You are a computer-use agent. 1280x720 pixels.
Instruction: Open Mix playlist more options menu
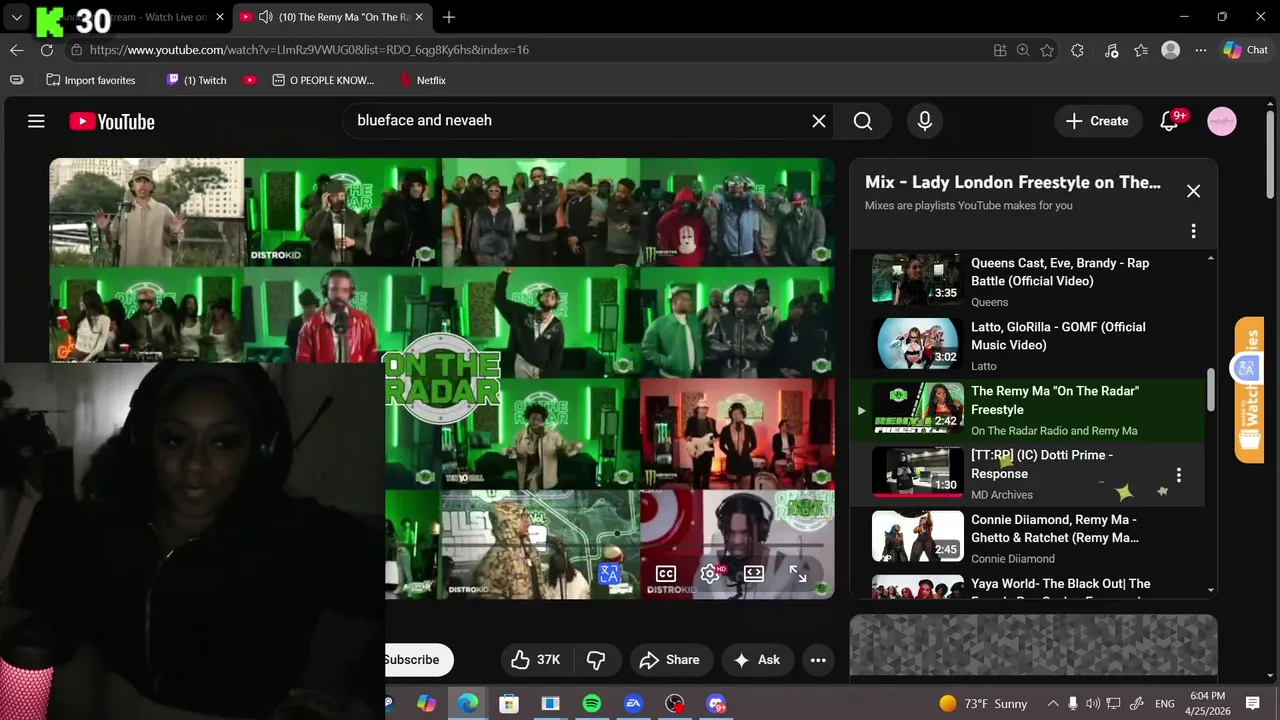(x=1193, y=231)
